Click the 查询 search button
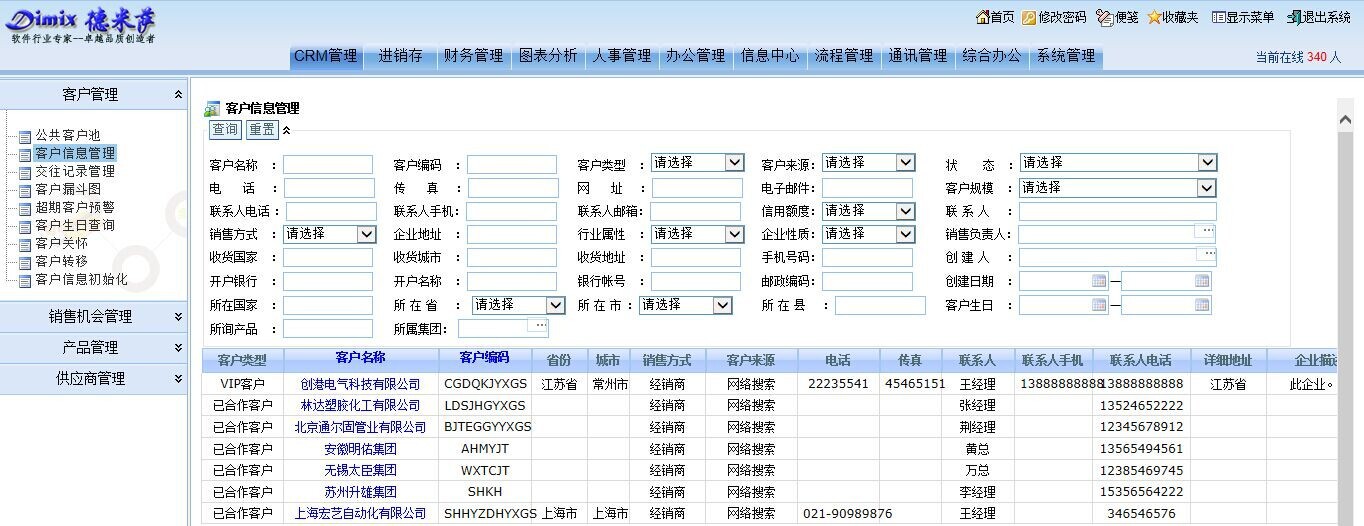Screen dimensions: 1364x526 click(x=225, y=130)
